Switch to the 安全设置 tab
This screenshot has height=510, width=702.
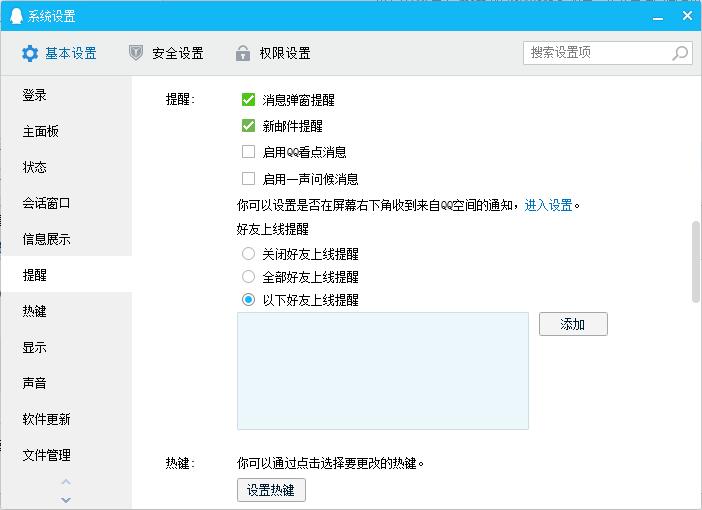coord(166,53)
